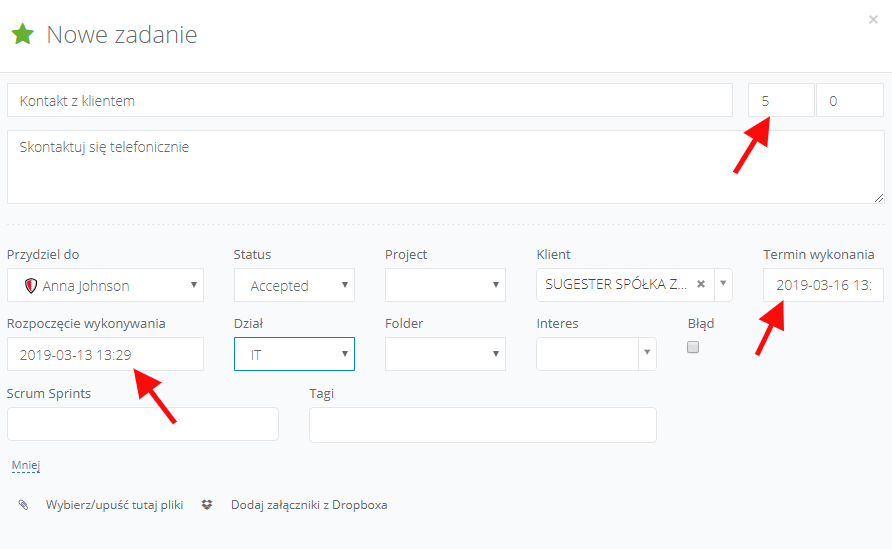Remove the selected Klient with the x icon
This screenshot has width=892, height=549.
(x=701, y=285)
